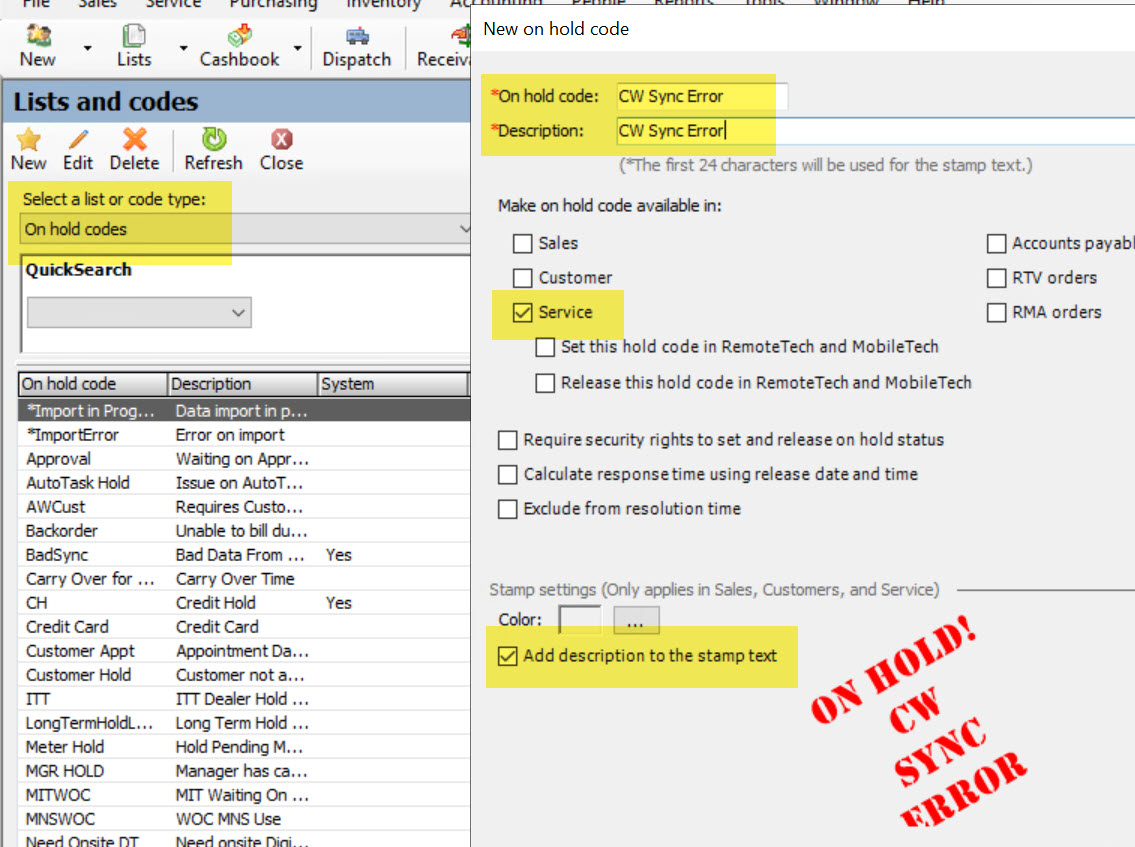This screenshot has width=1135, height=847.
Task: Select the BadSync row
Action: coord(244,555)
